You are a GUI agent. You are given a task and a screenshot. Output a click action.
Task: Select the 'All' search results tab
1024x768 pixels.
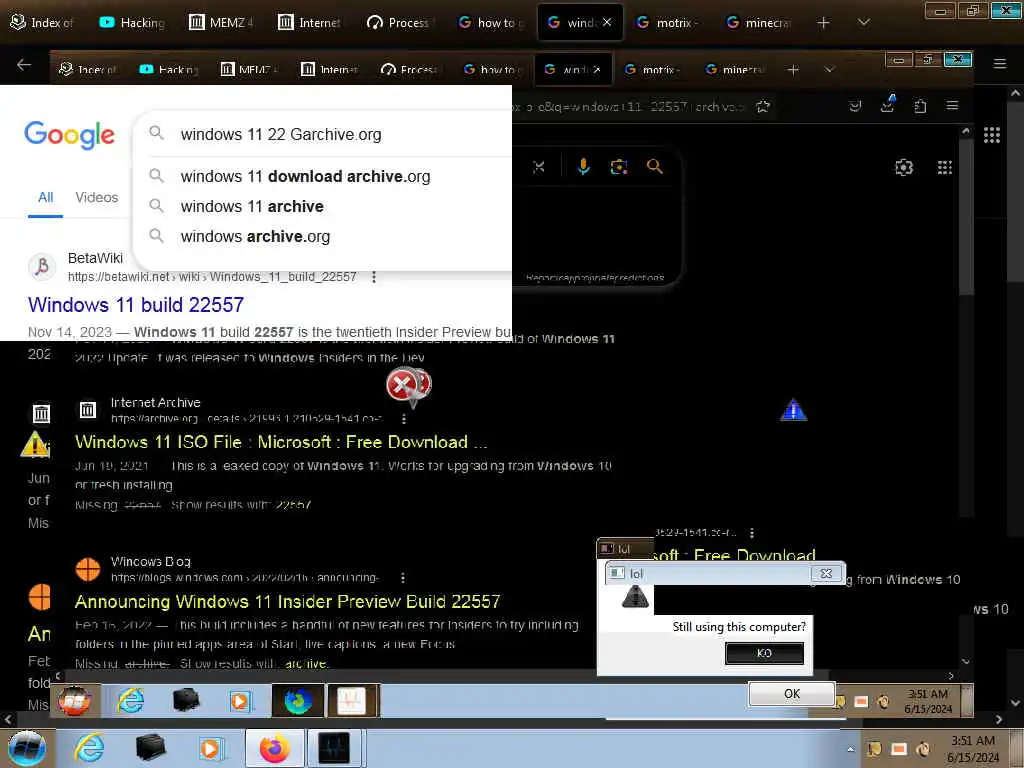click(46, 197)
